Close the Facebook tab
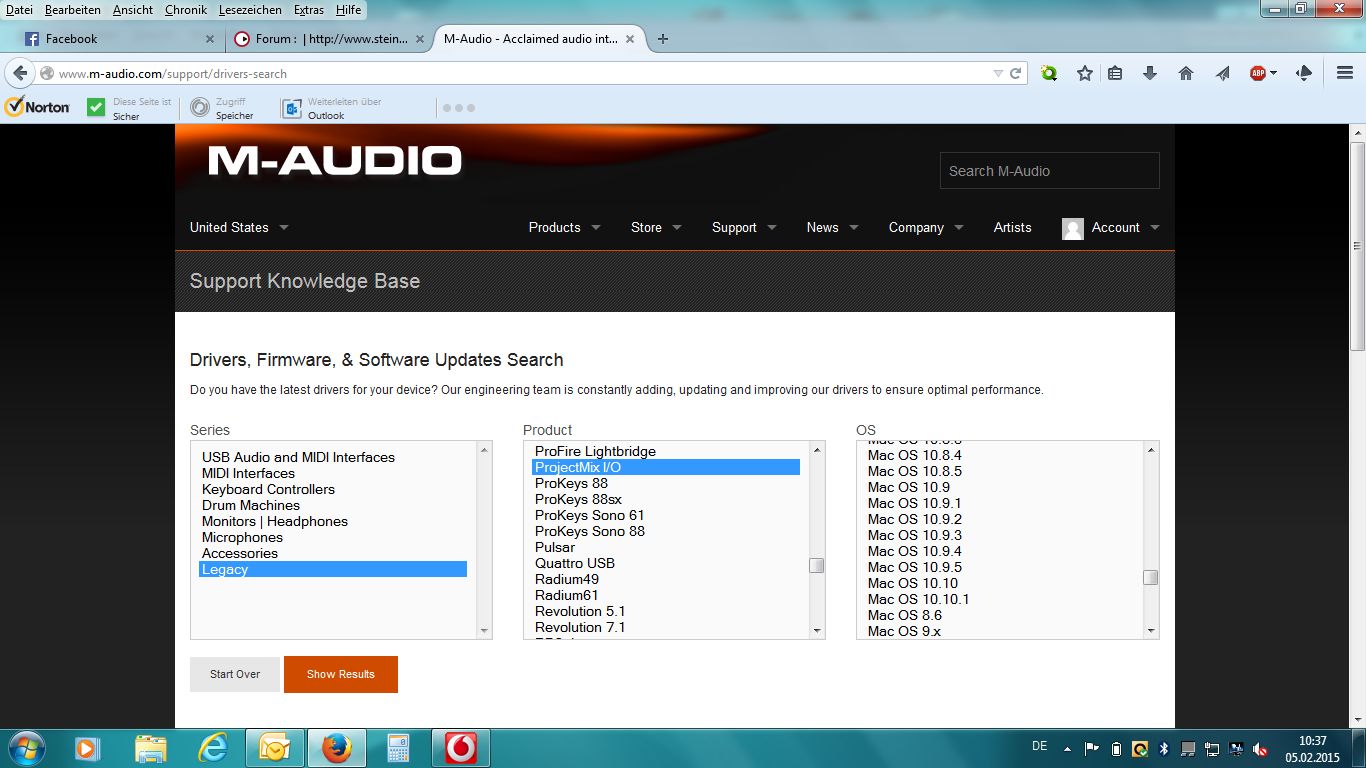The width and height of the screenshot is (1366, 768). 210,39
